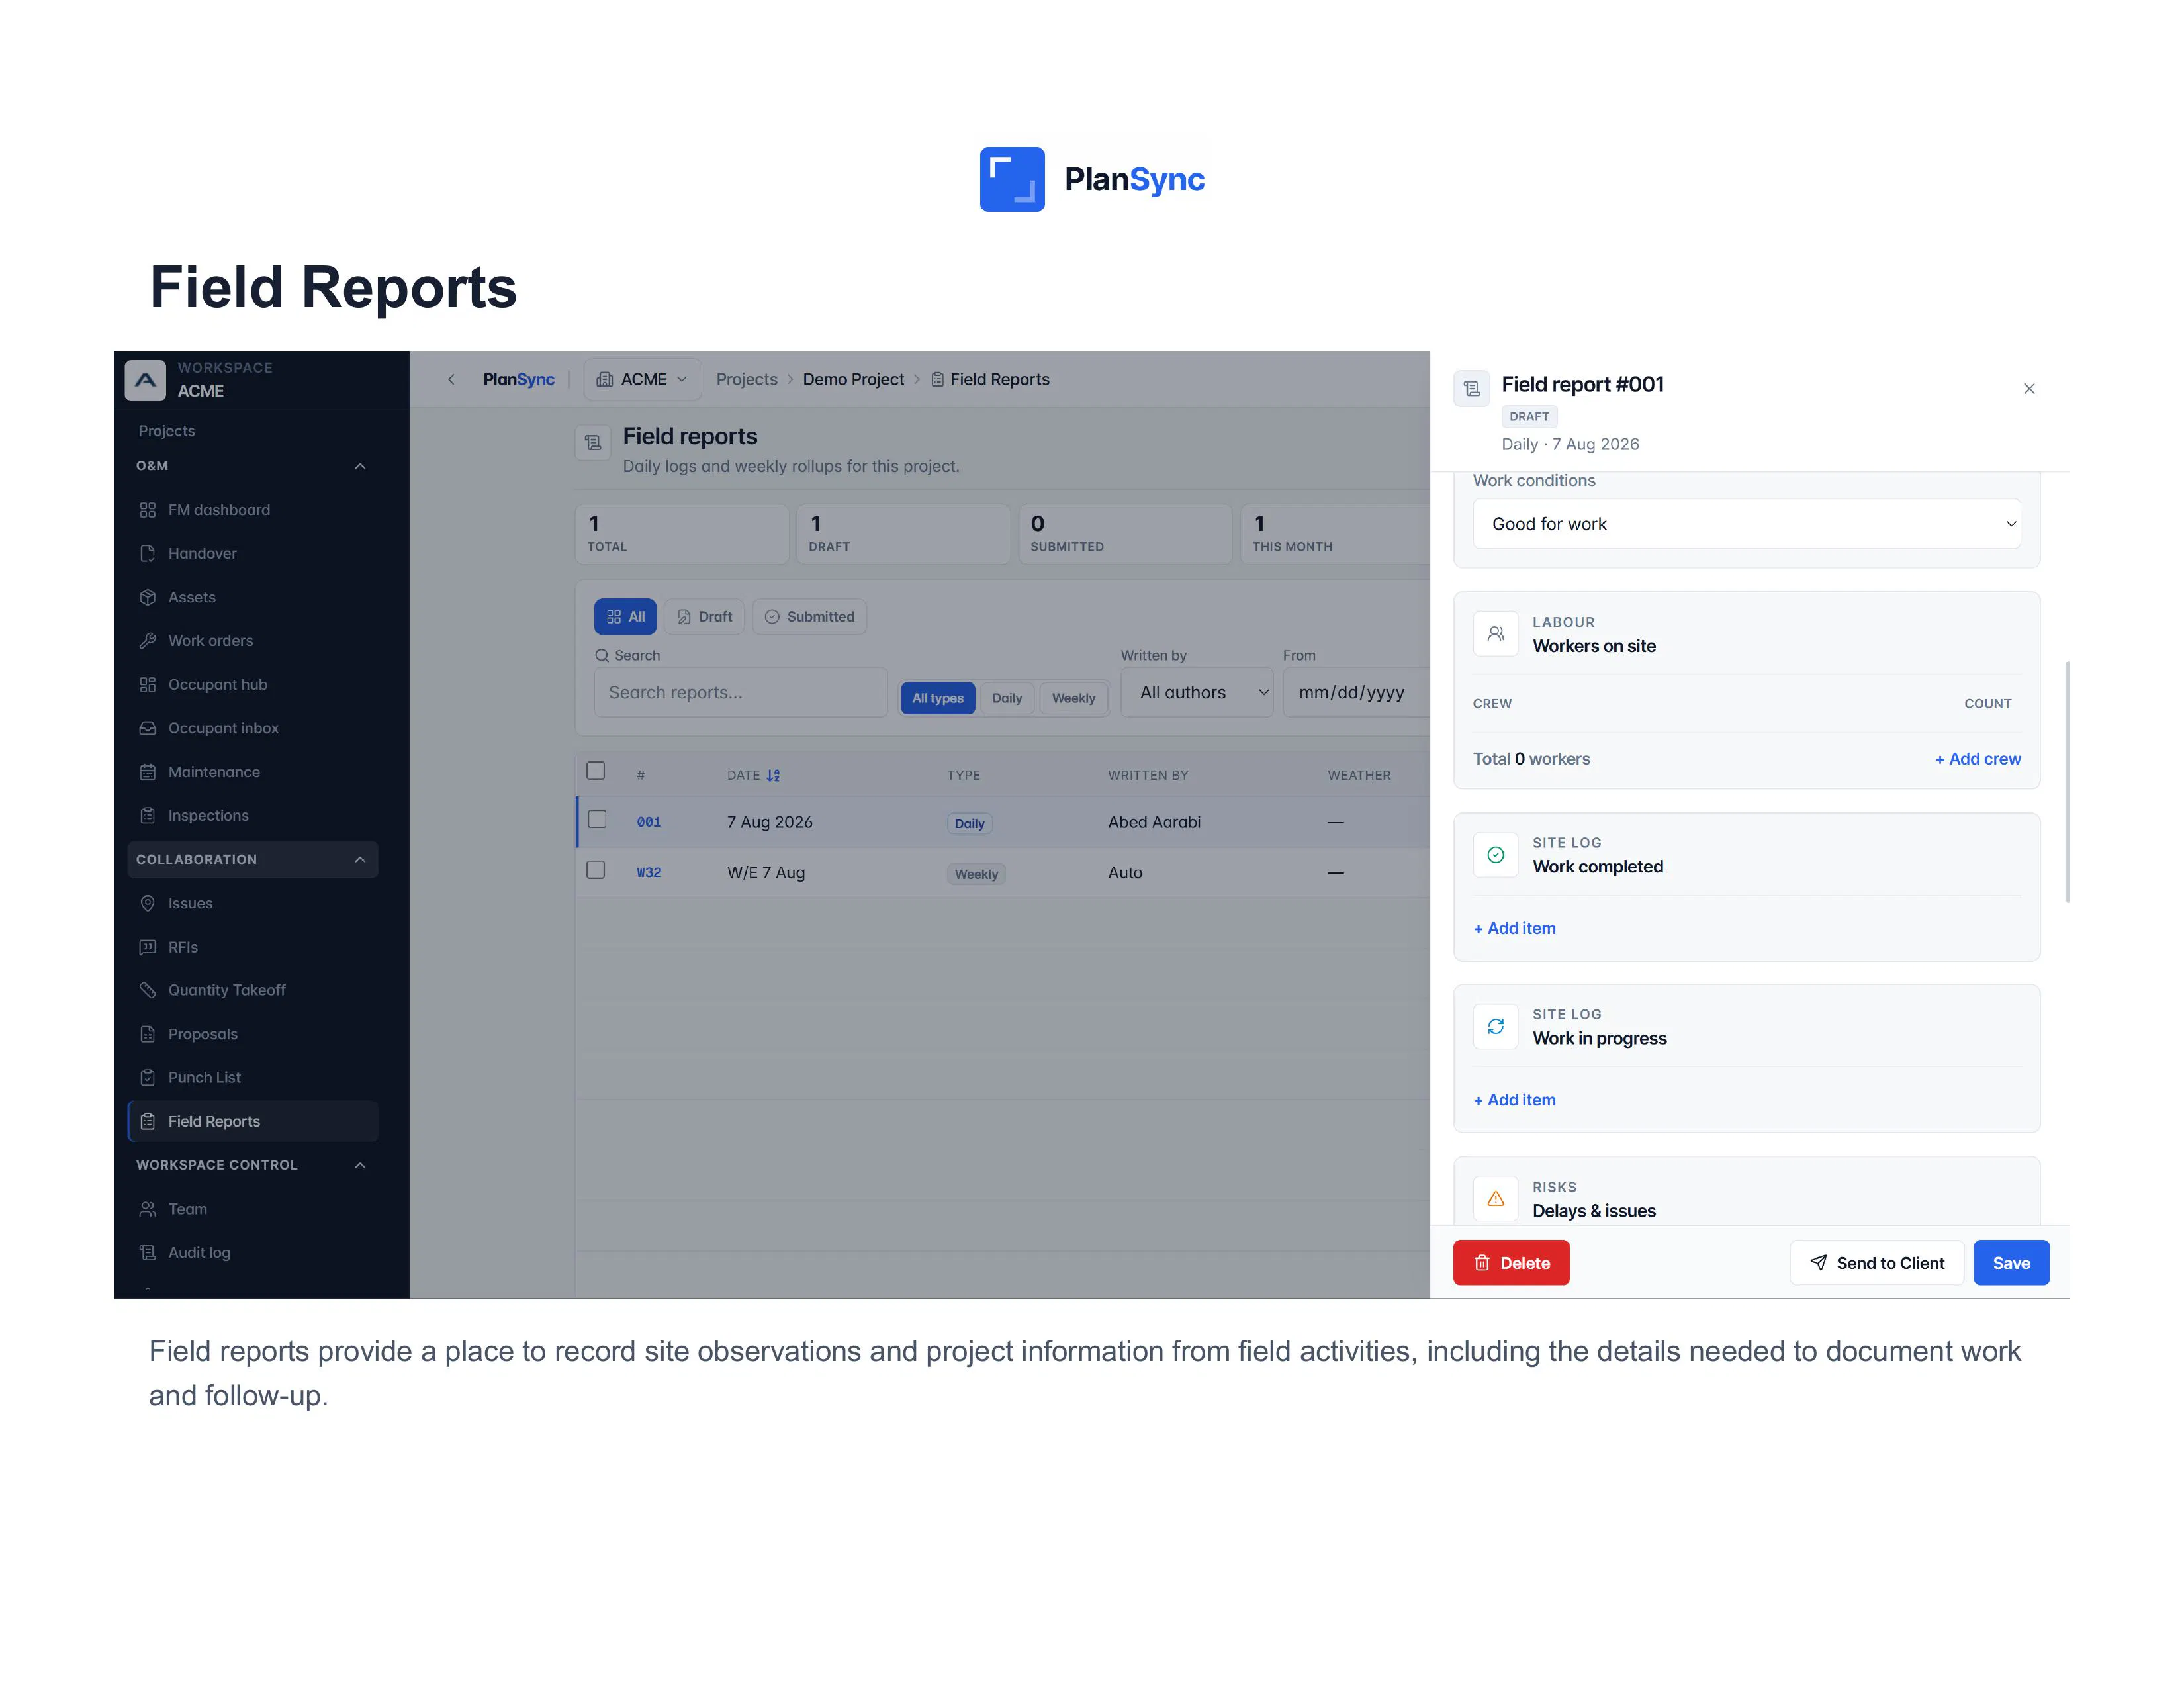Click Projects breadcrumb link
This screenshot has width=2184, height=1688.
(747, 380)
